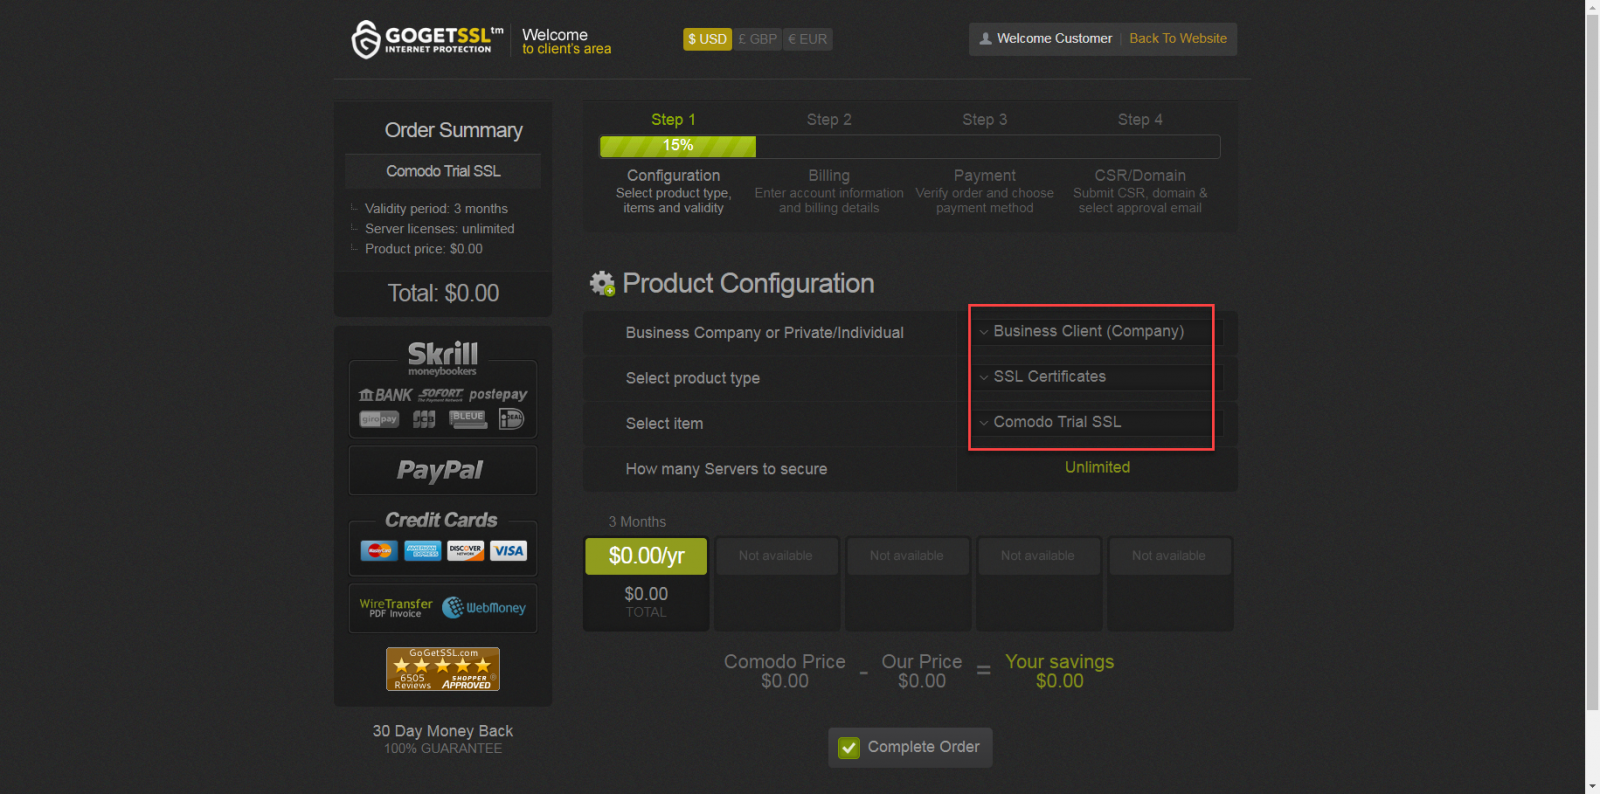Screen dimensions: 1600x794
Task: Select the $0.00/yr 3 Months plan
Action: [646, 556]
